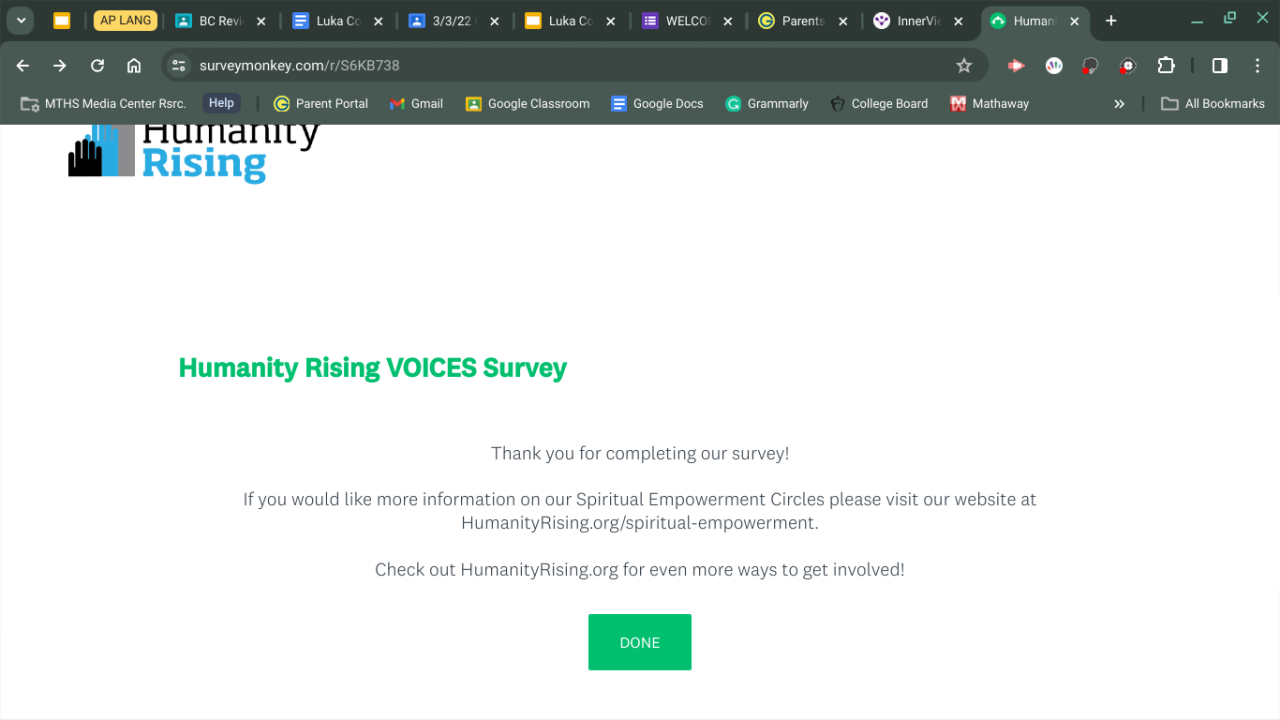Expand the tab search dropdown

pos(21,21)
